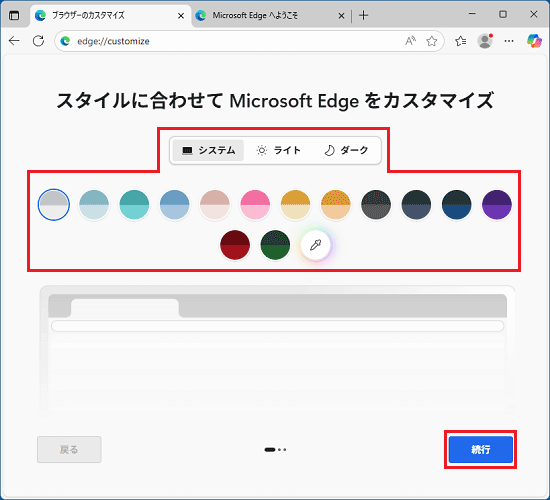The height and width of the screenshot is (500, 550).
Task: Select the システム theme mode
Action: pos(208,151)
